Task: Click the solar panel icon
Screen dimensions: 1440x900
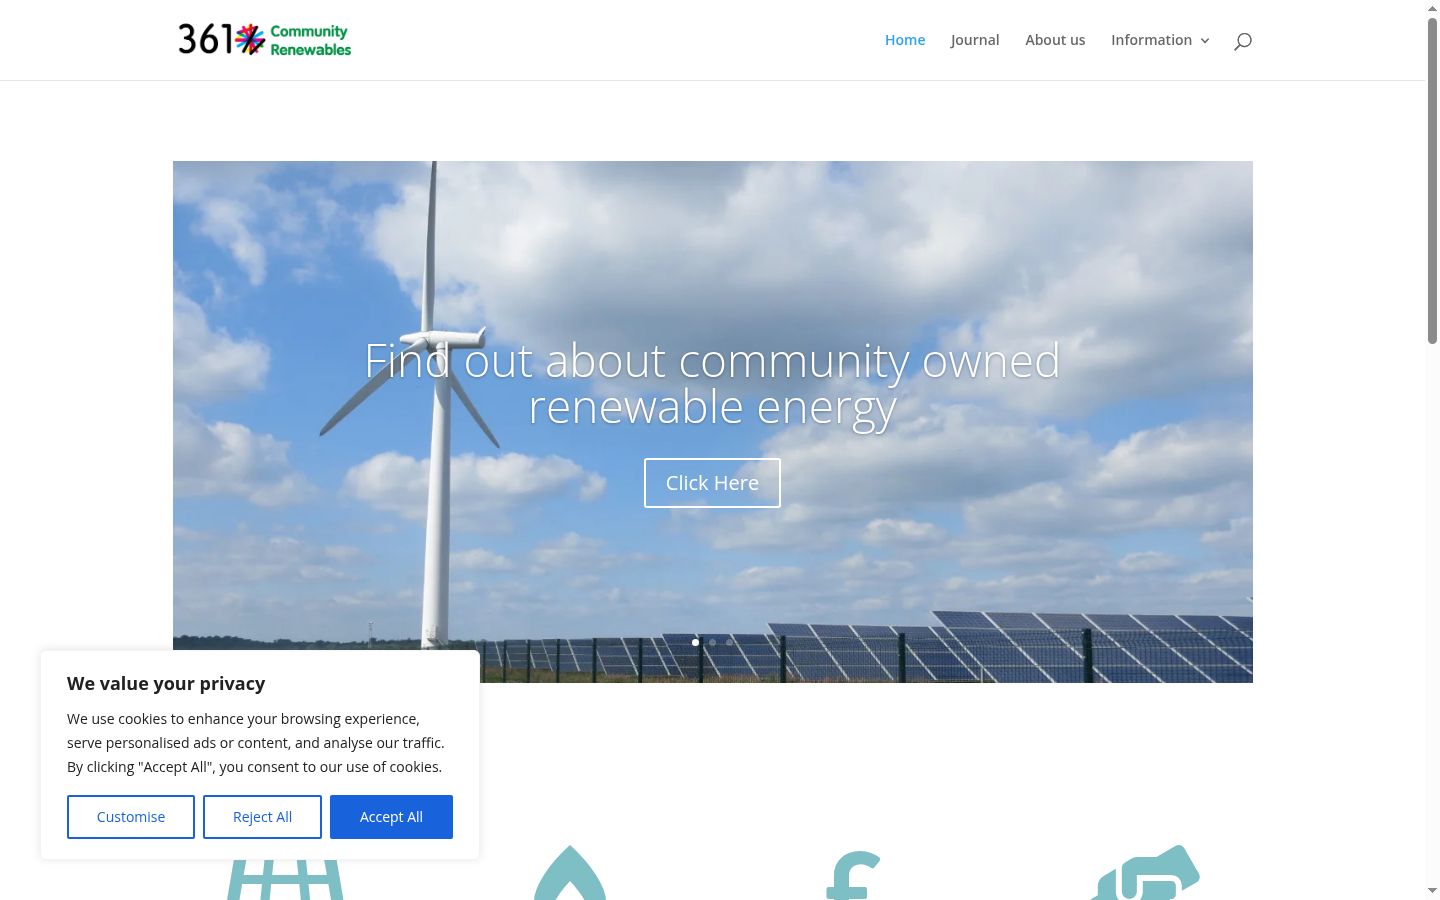Action: coord(285,879)
